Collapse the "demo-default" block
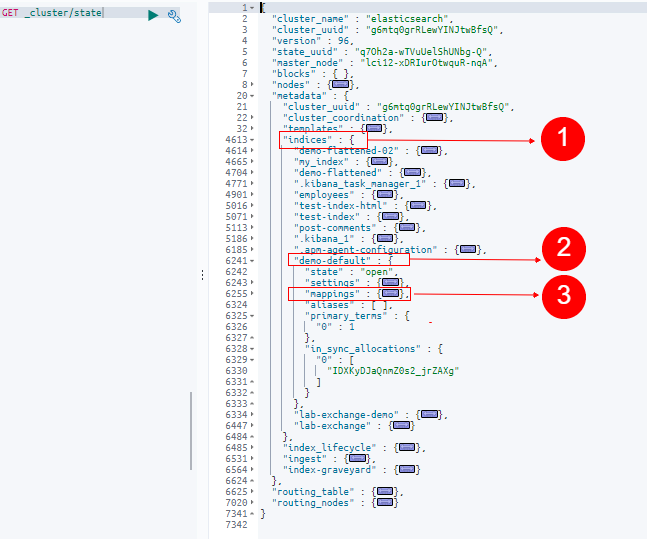 (x=252, y=261)
